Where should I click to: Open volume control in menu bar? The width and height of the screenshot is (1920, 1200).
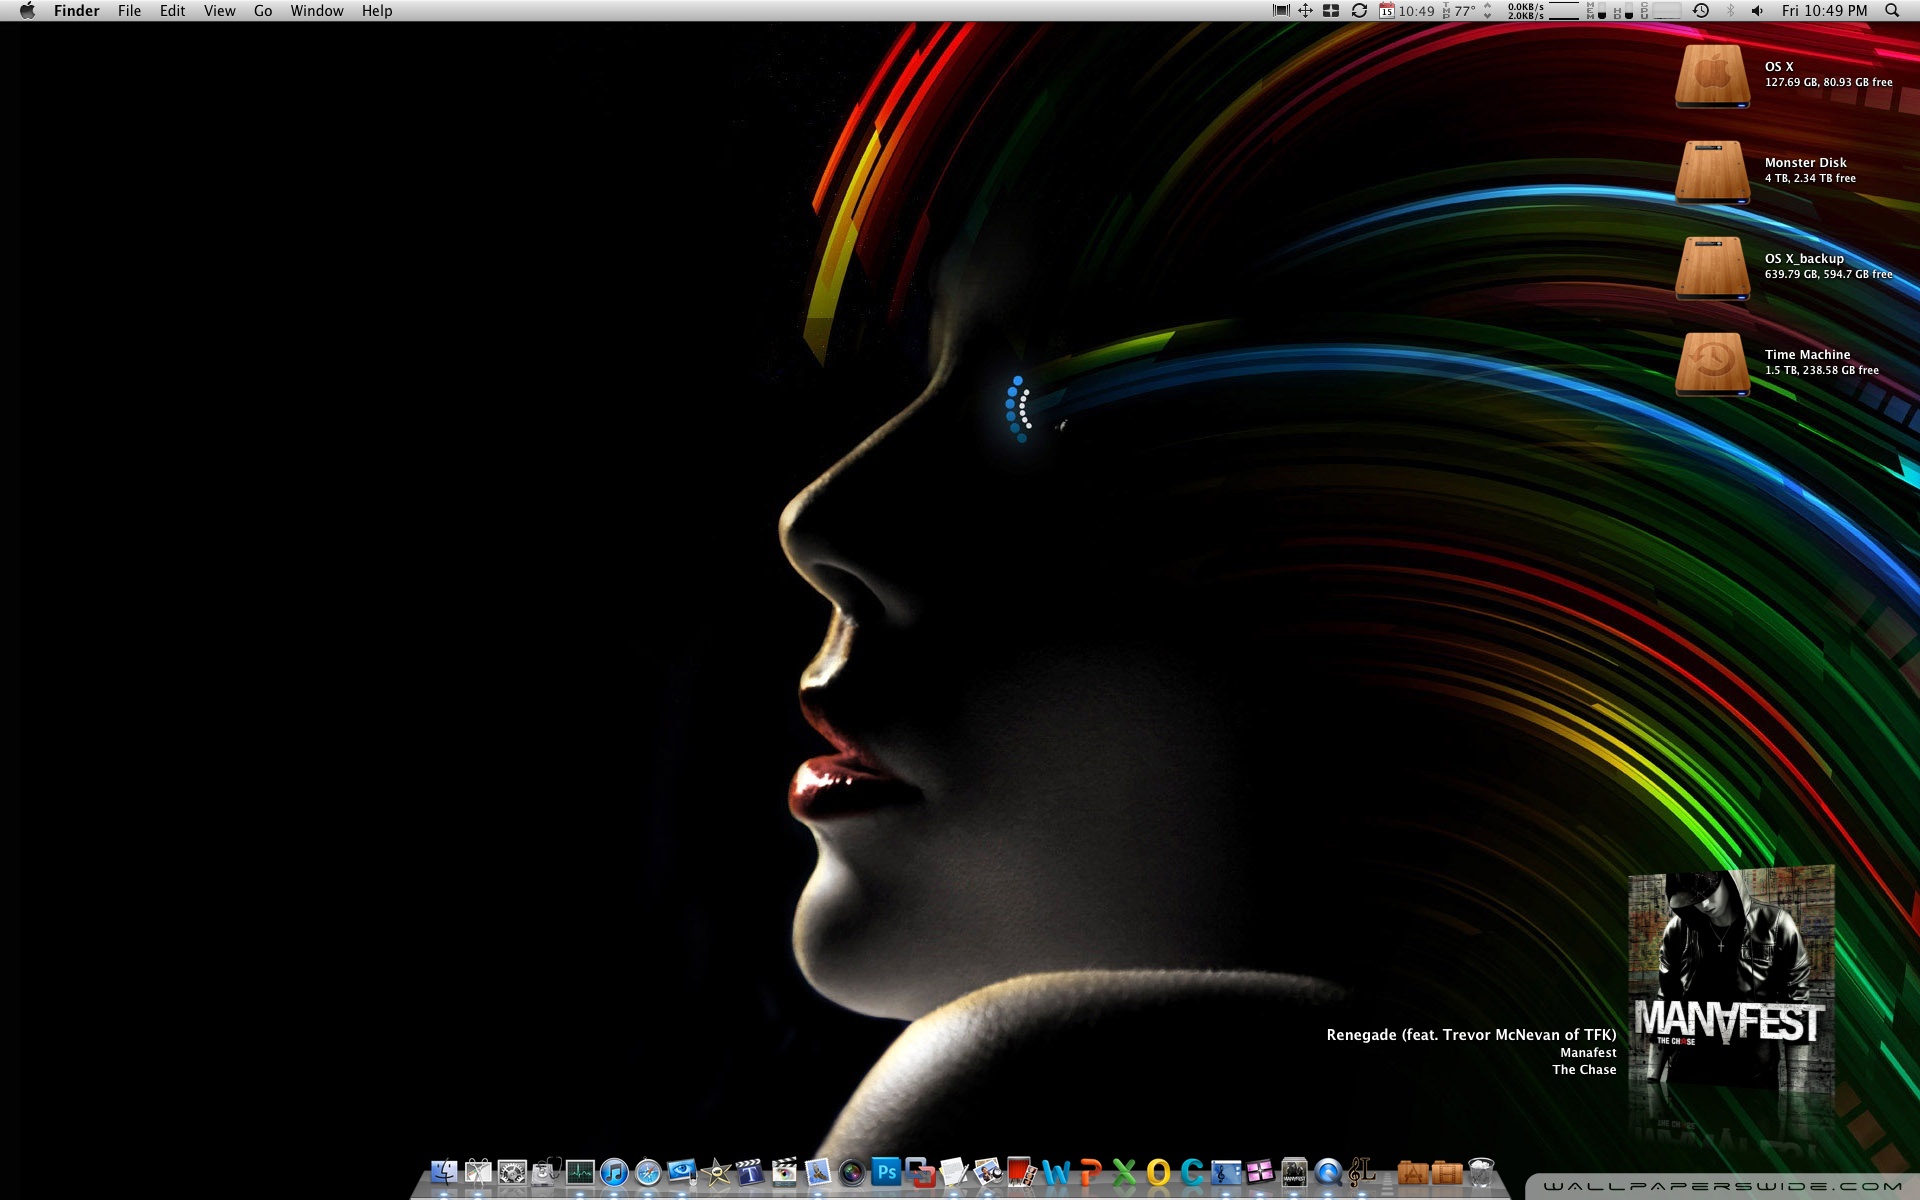tap(1757, 11)
